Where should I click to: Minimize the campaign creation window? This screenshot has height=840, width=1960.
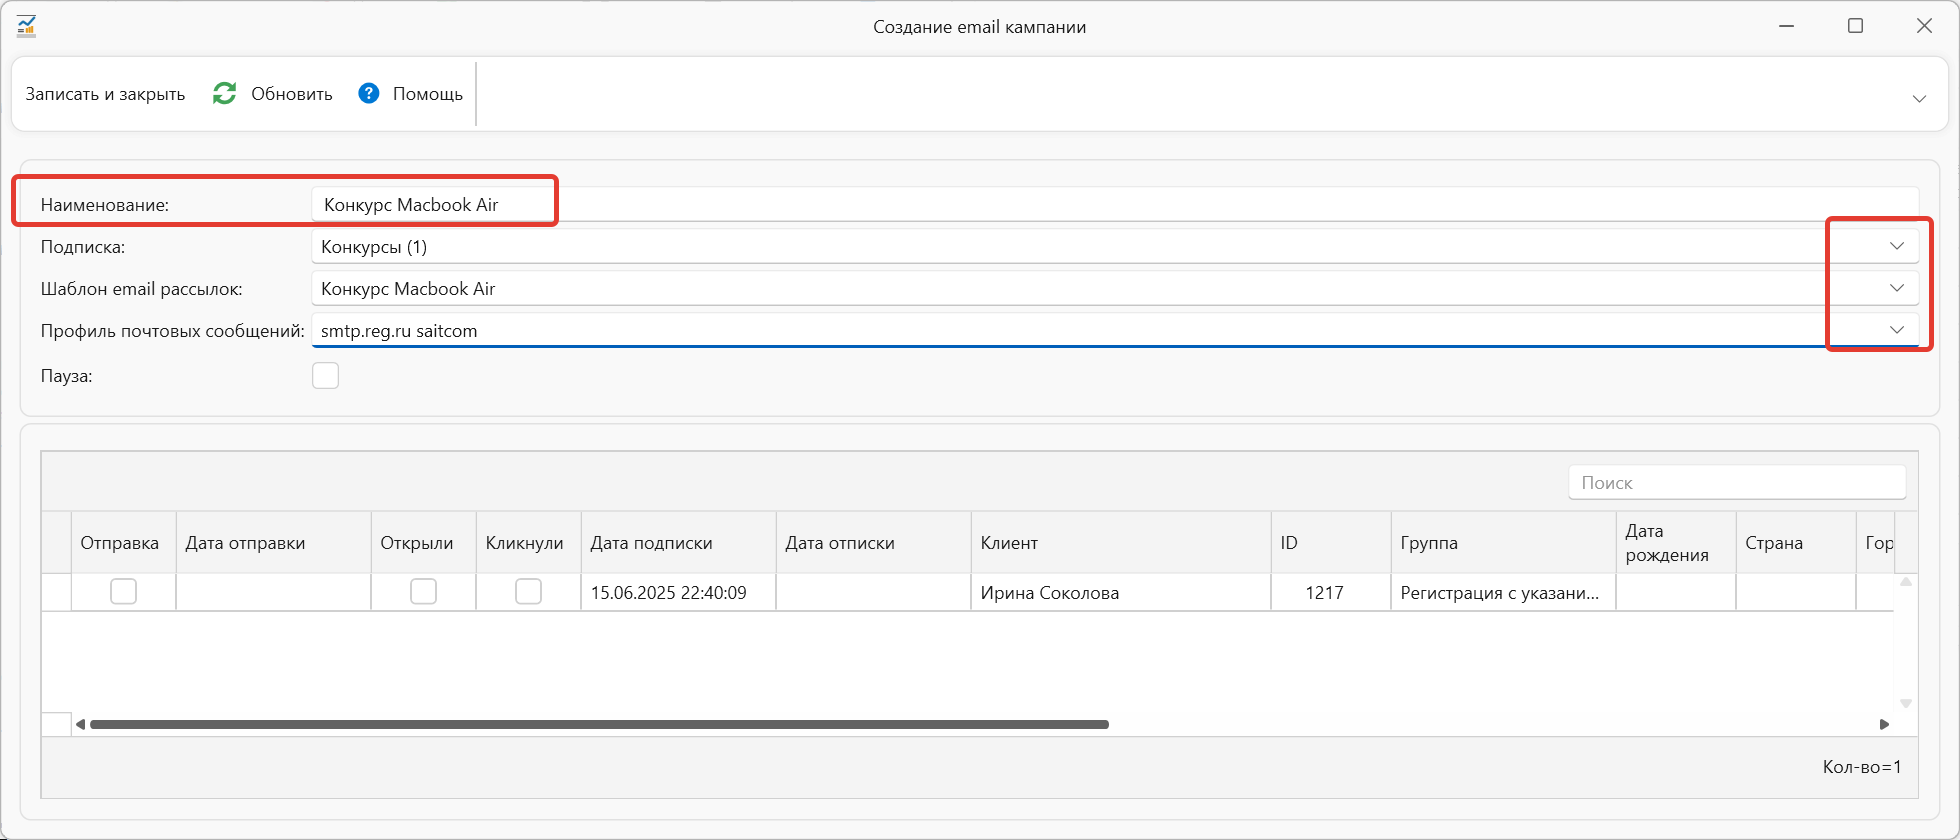tap(1788, 26)
